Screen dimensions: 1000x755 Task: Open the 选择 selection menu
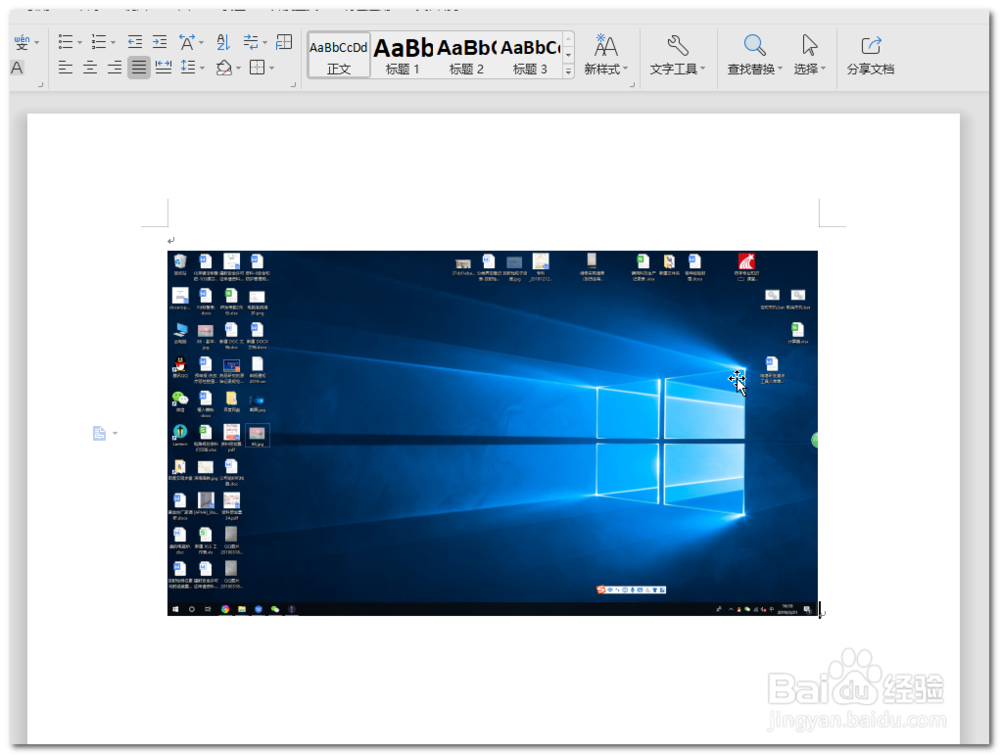tap(809, 55)
